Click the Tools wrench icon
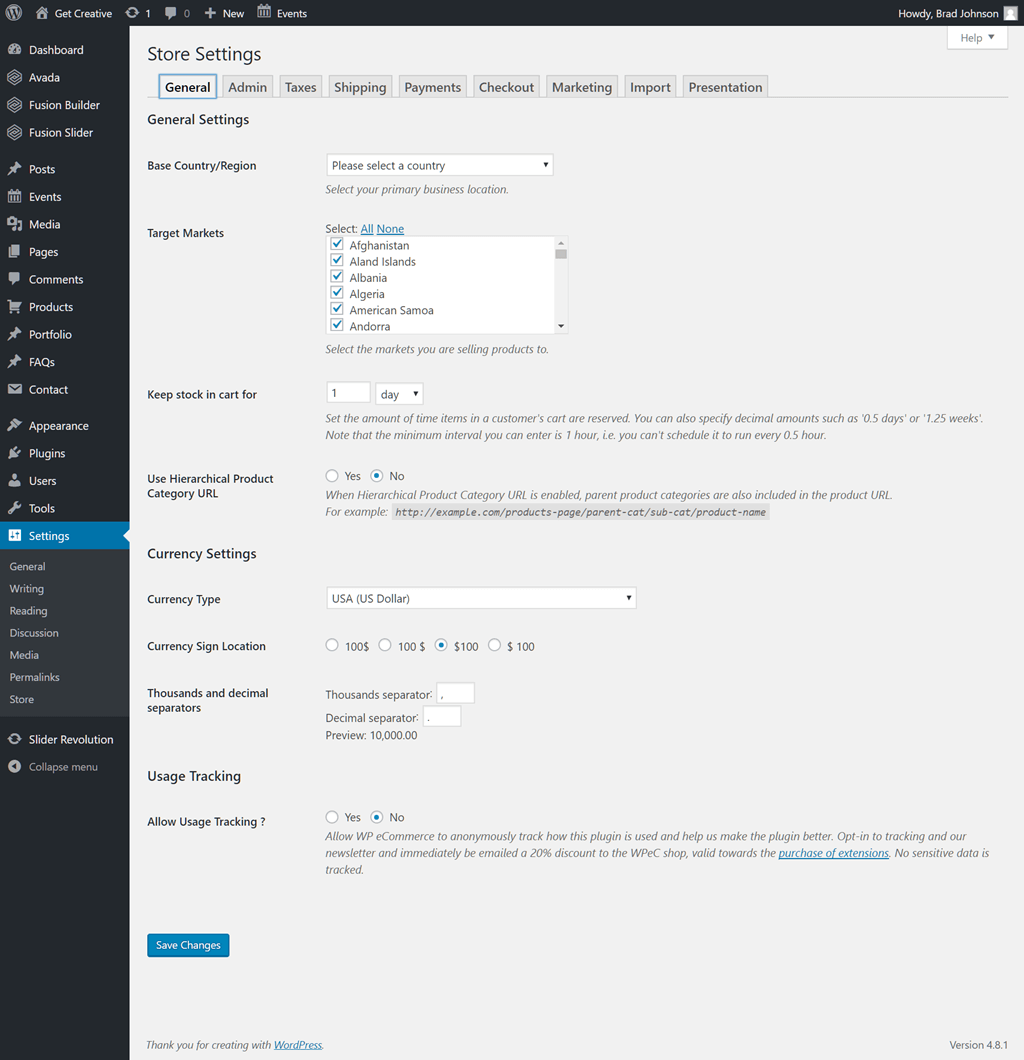 click(14, 508)
